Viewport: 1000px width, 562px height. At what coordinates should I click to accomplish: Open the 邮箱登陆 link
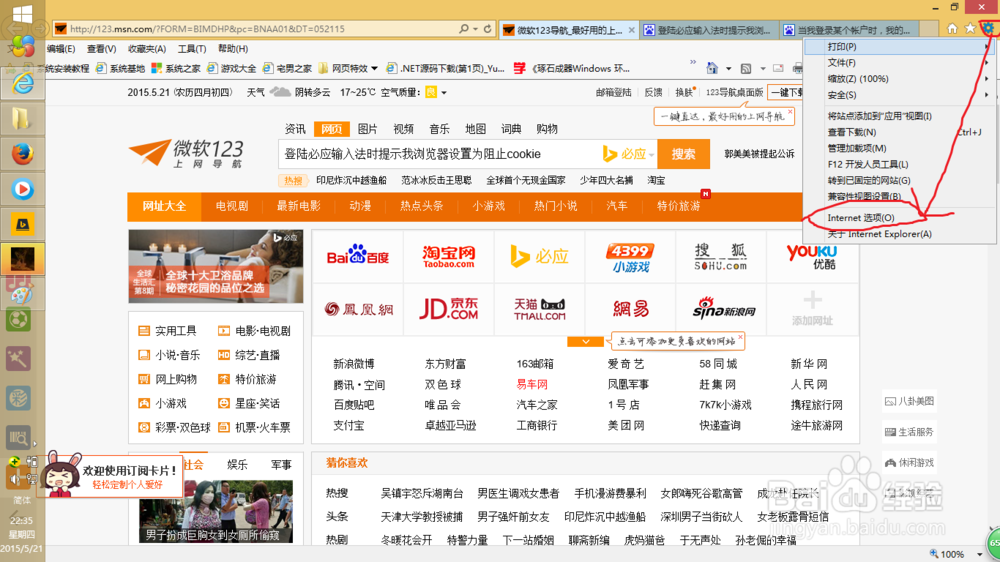click(x=614, y=92)
